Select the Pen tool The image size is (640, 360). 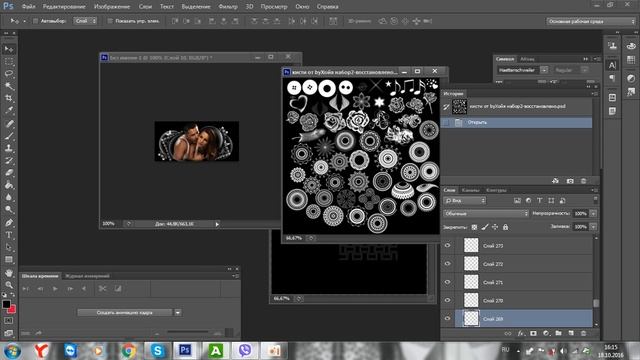click(9, 223)
